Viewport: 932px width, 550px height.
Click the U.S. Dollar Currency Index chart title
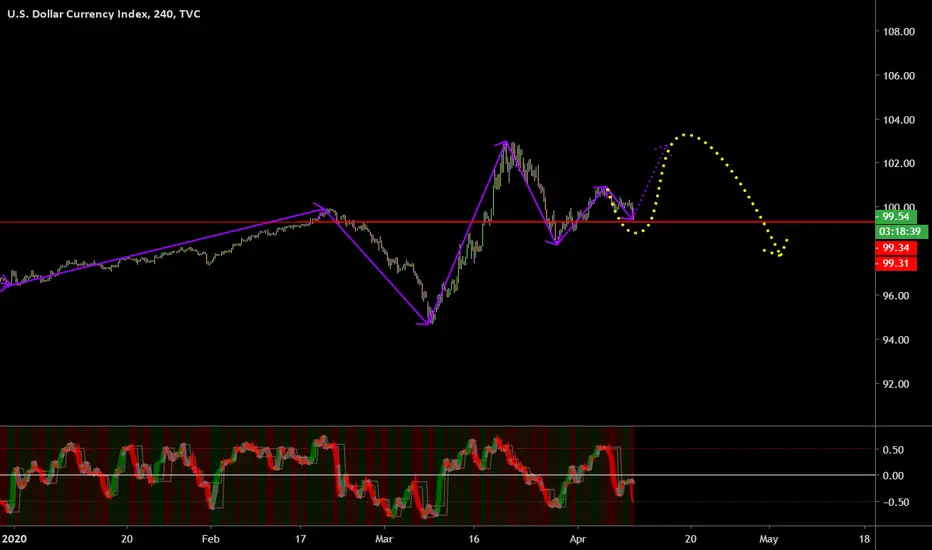click(103, 14)
